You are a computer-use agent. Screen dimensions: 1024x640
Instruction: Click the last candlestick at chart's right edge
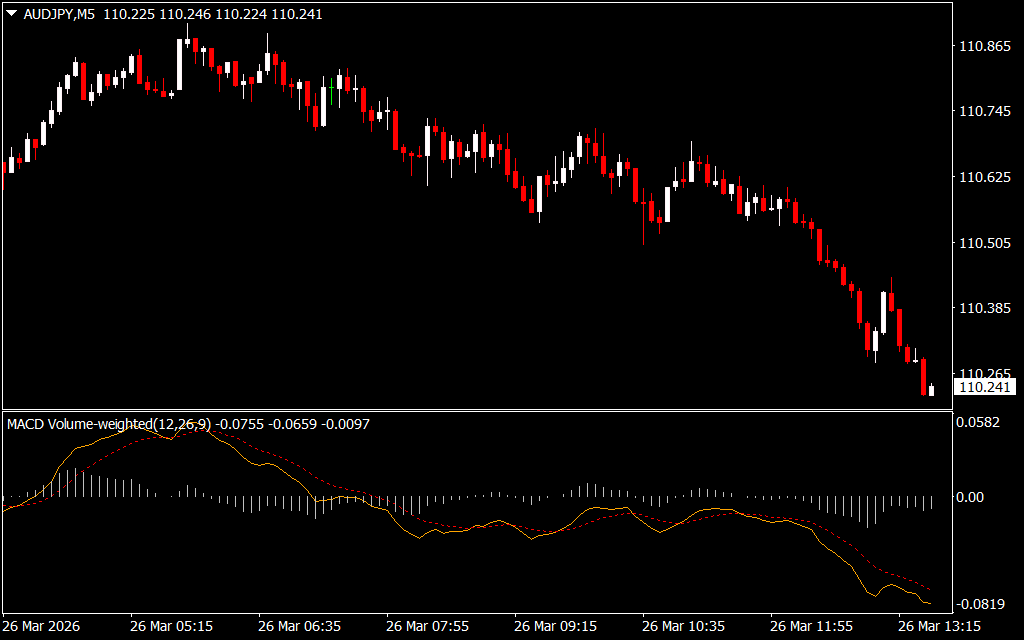pyautogui.click(x=932, y=390)
